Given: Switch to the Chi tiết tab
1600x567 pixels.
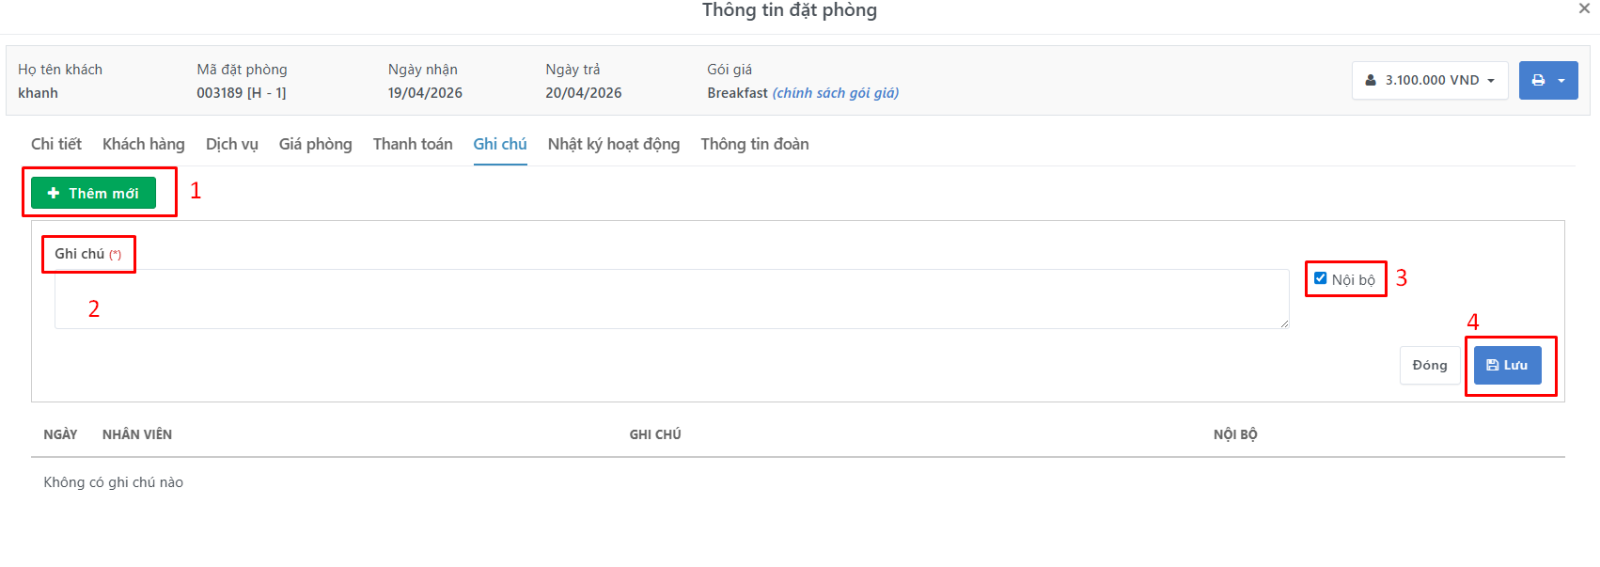Looking at the screenshot, I should 56,144.
